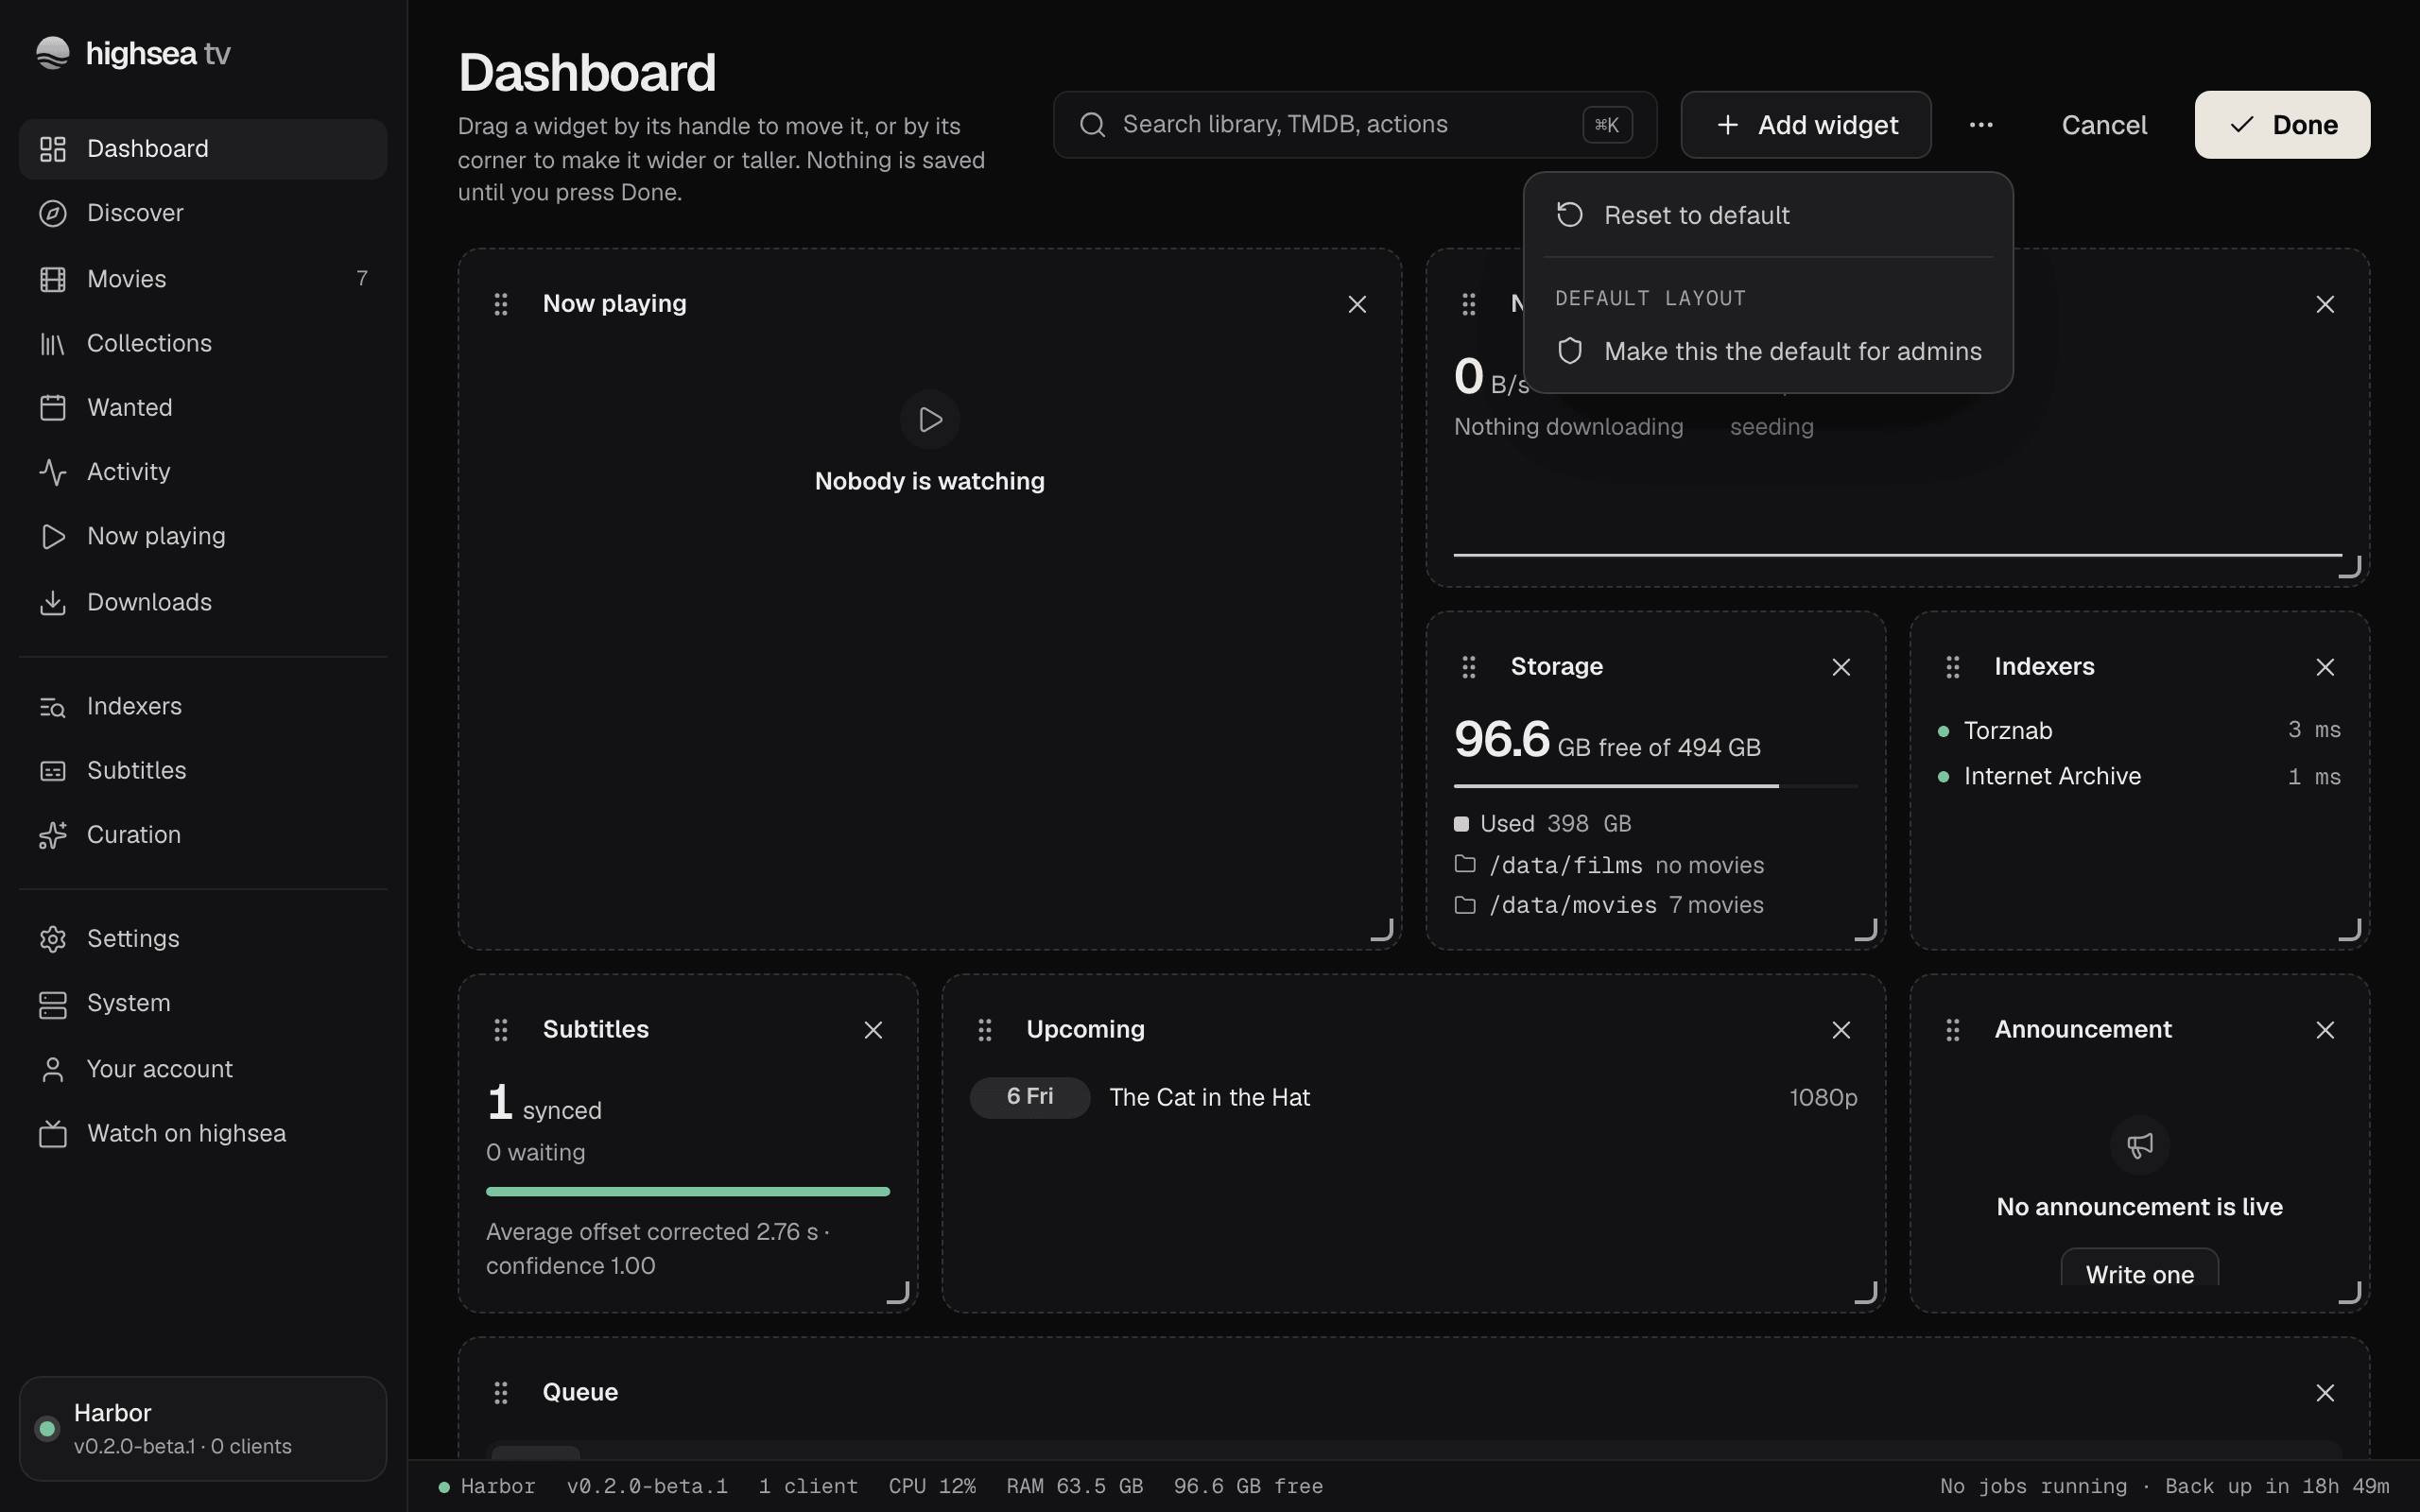The height and width of the screenshot is (1512, 2420).
Task: Remove the Now playing widget
Action: pyautogui.click(x=1357, y=304)
